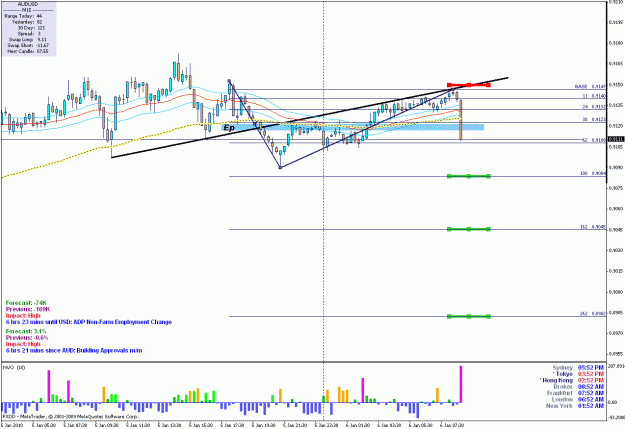This screenshot has width=625, height=429.
Task: Click the Frankfurt 07:52 AM clock row
Action: [x=576, y=393]
